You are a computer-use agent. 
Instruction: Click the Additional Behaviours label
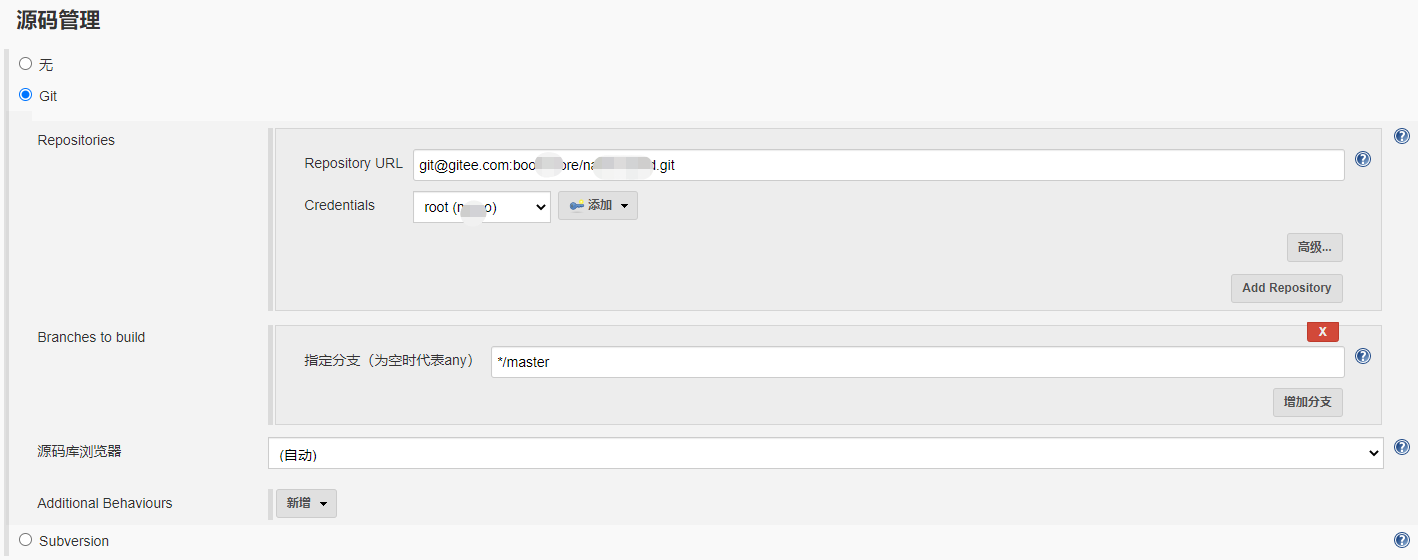click(105, 503)
